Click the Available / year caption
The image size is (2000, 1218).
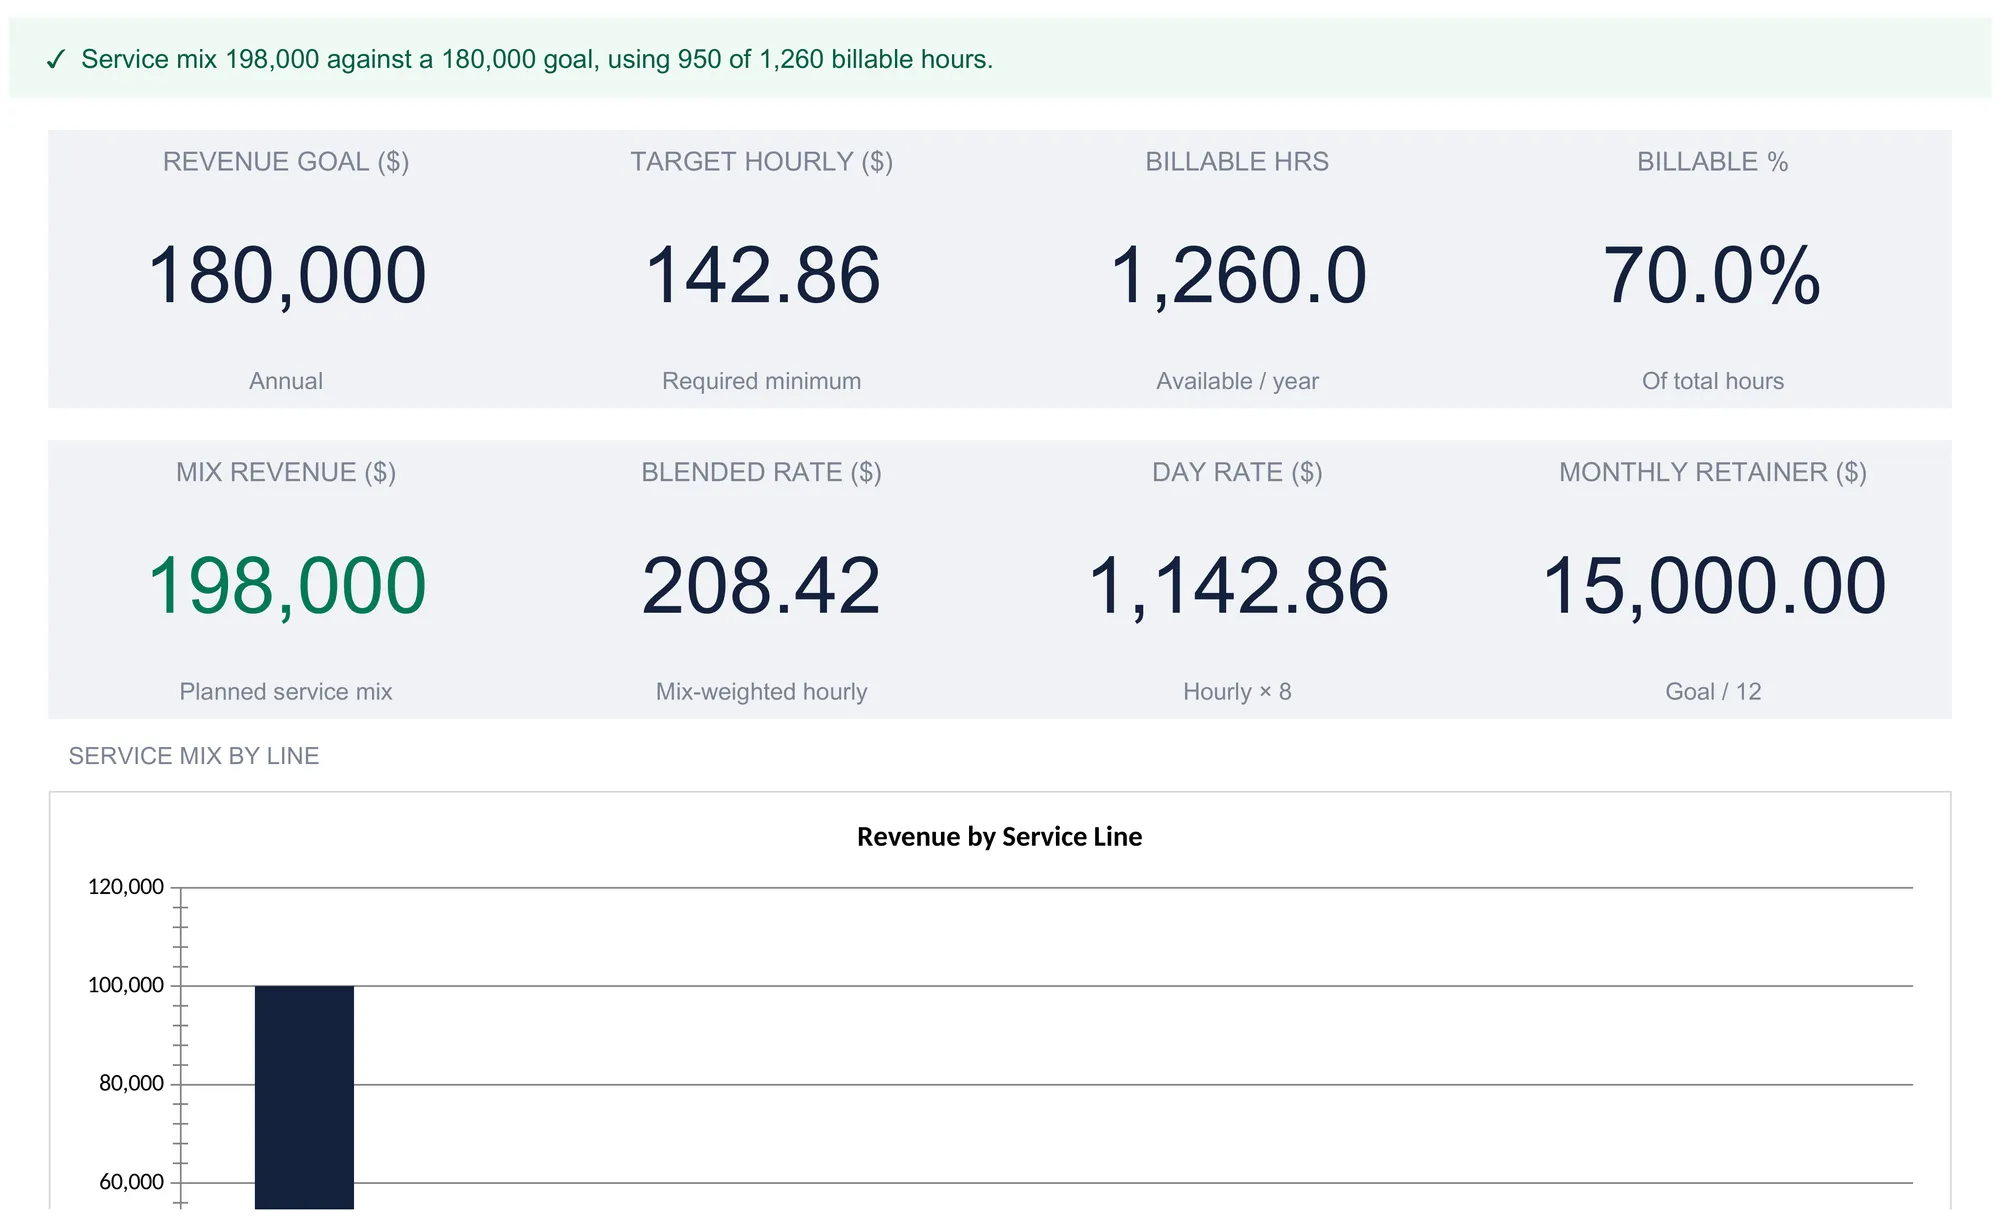coord(1238,381)
